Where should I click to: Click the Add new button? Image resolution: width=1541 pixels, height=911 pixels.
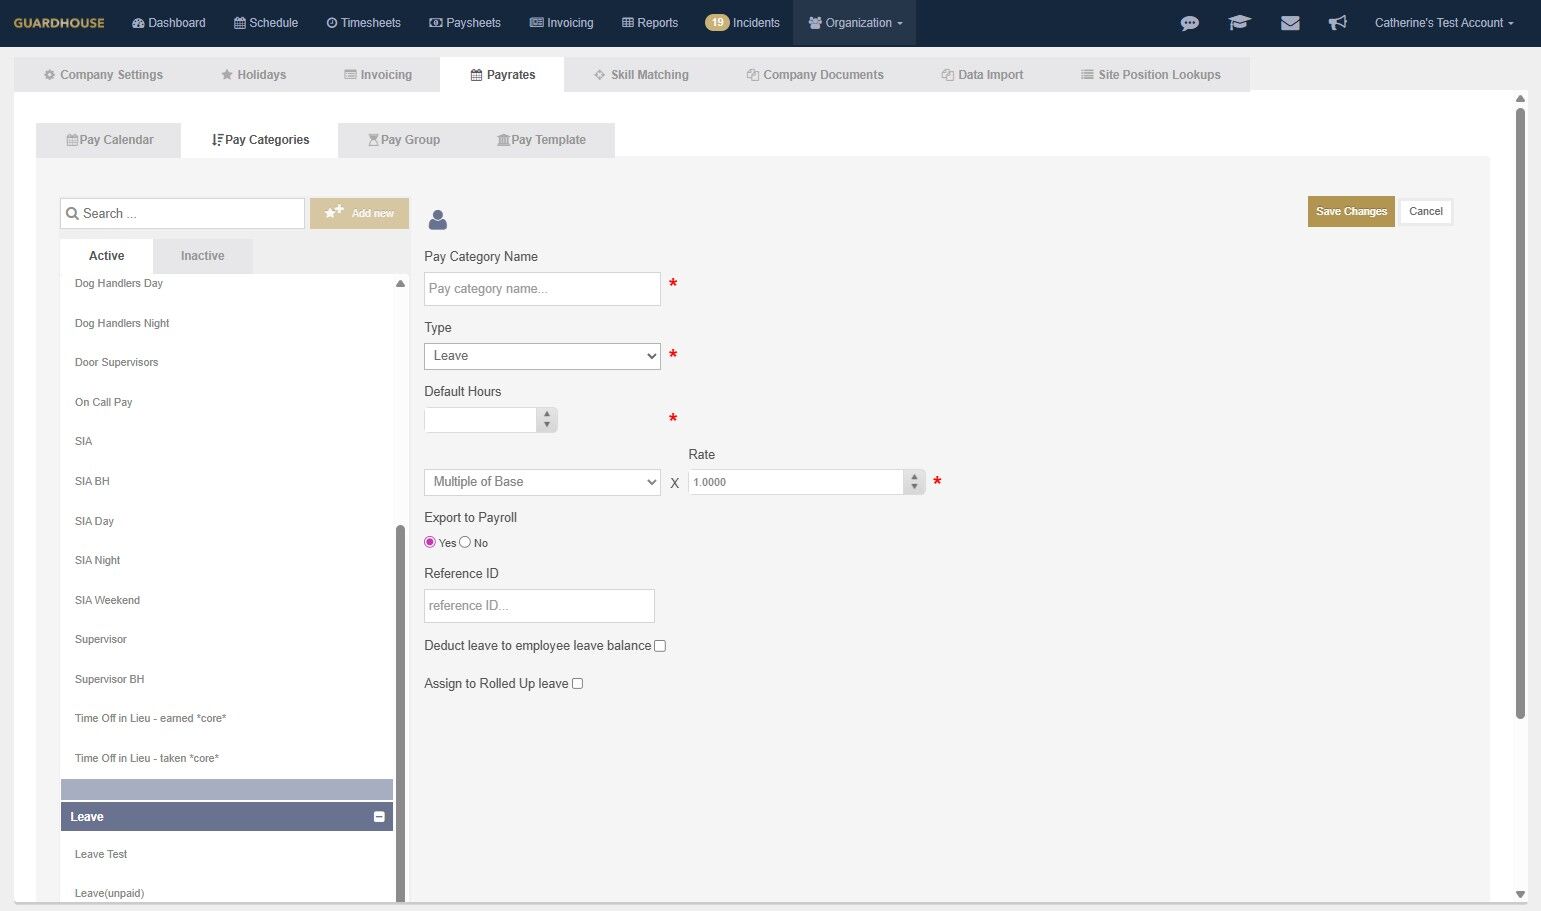pos(359,213)
